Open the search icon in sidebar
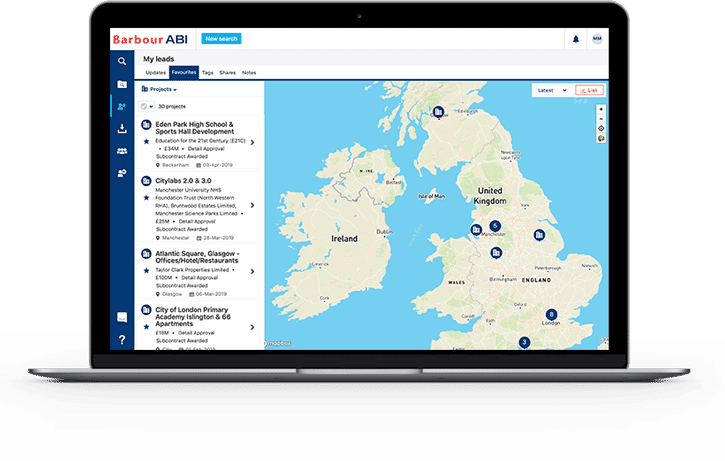725x461 pixels. pyautogui.click(x=122, y=61)
